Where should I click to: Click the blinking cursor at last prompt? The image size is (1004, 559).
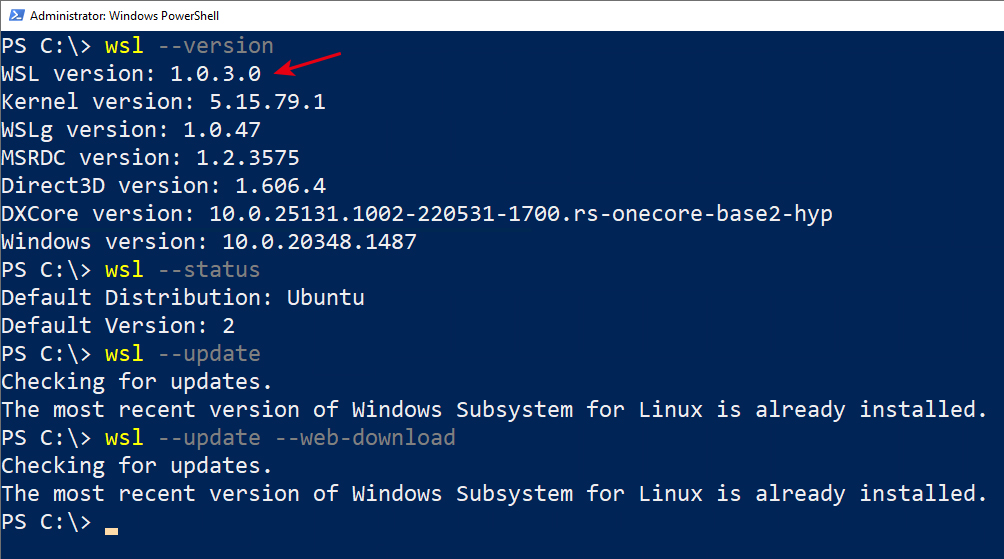[x=111, y=531]
